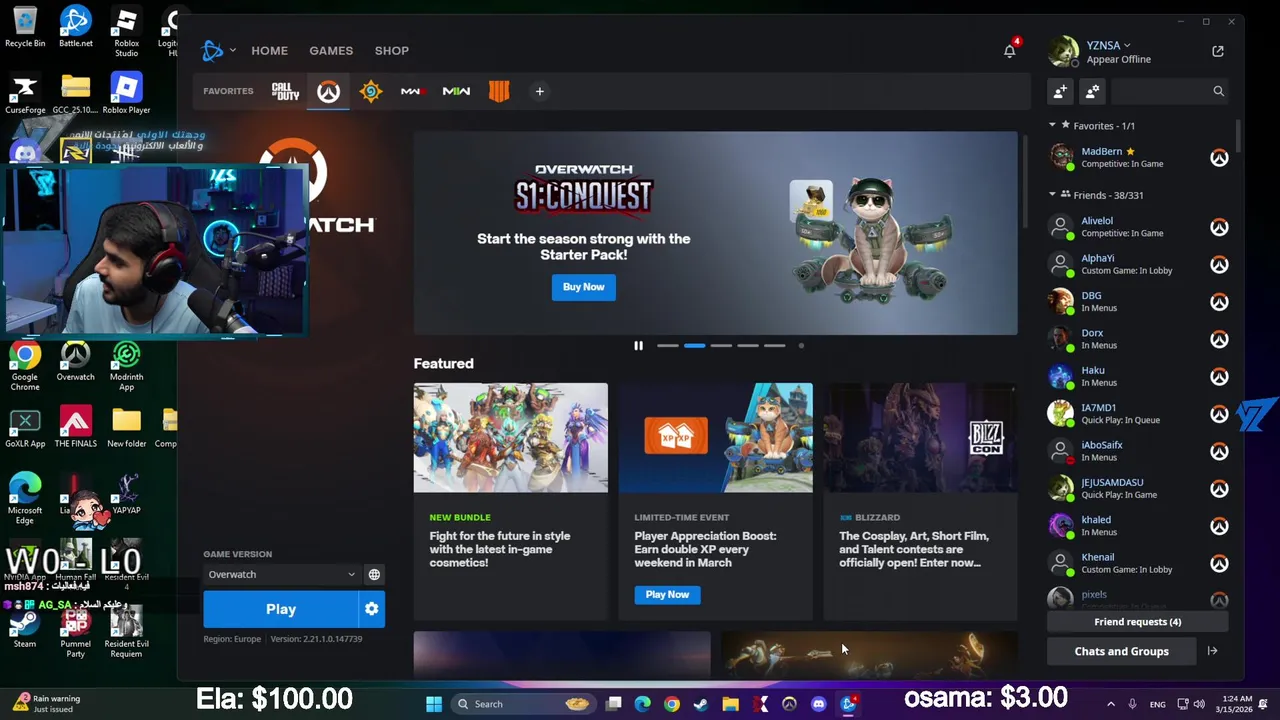Open game settings gear next to Play
Image resolution: width=1280 pixels, height=720 pixels.
pyautogui.click(x=372, y=609)
